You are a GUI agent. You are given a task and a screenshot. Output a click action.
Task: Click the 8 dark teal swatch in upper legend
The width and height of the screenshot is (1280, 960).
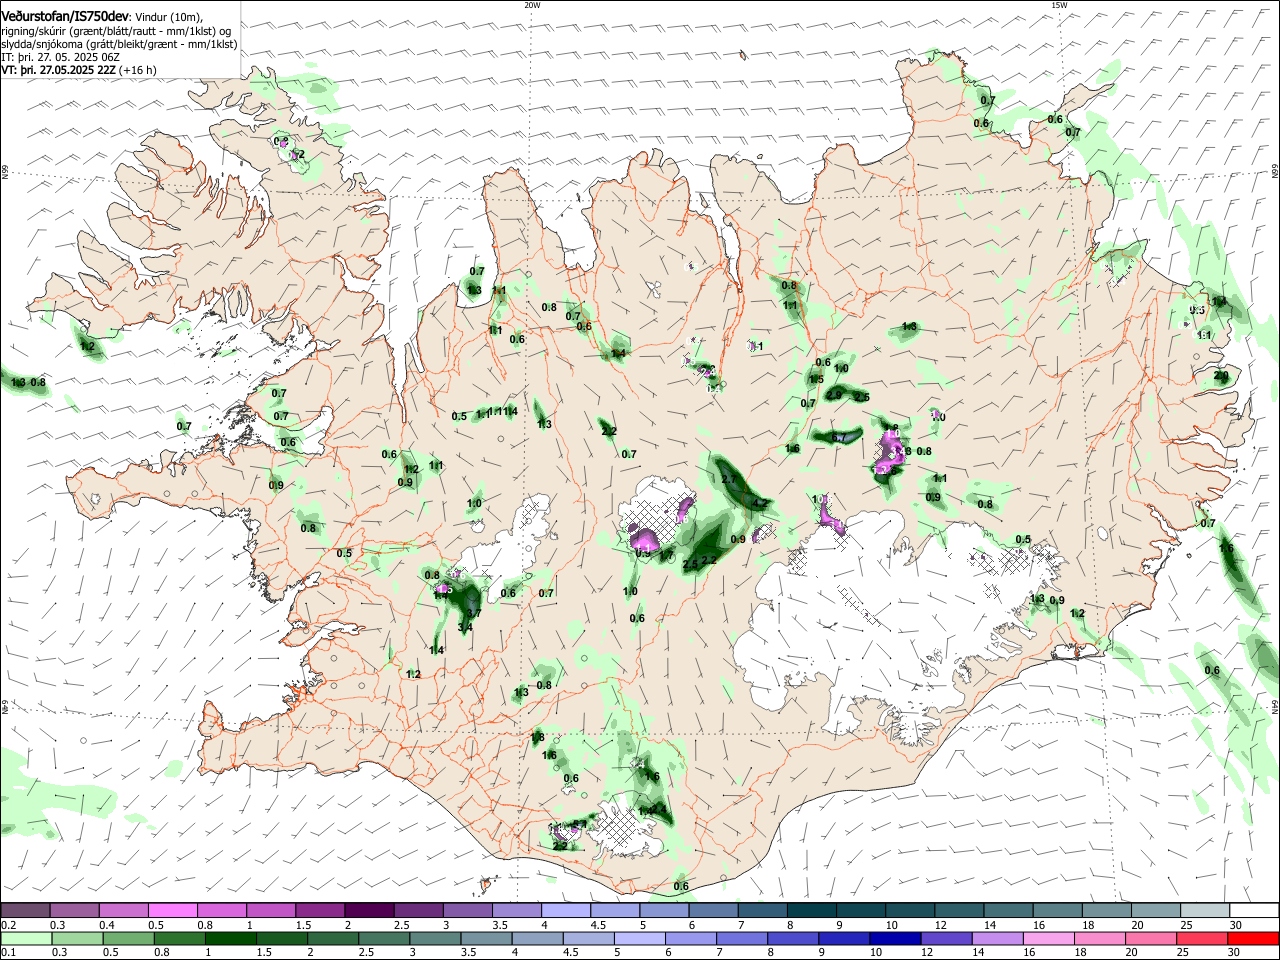[x=812, y=911]
